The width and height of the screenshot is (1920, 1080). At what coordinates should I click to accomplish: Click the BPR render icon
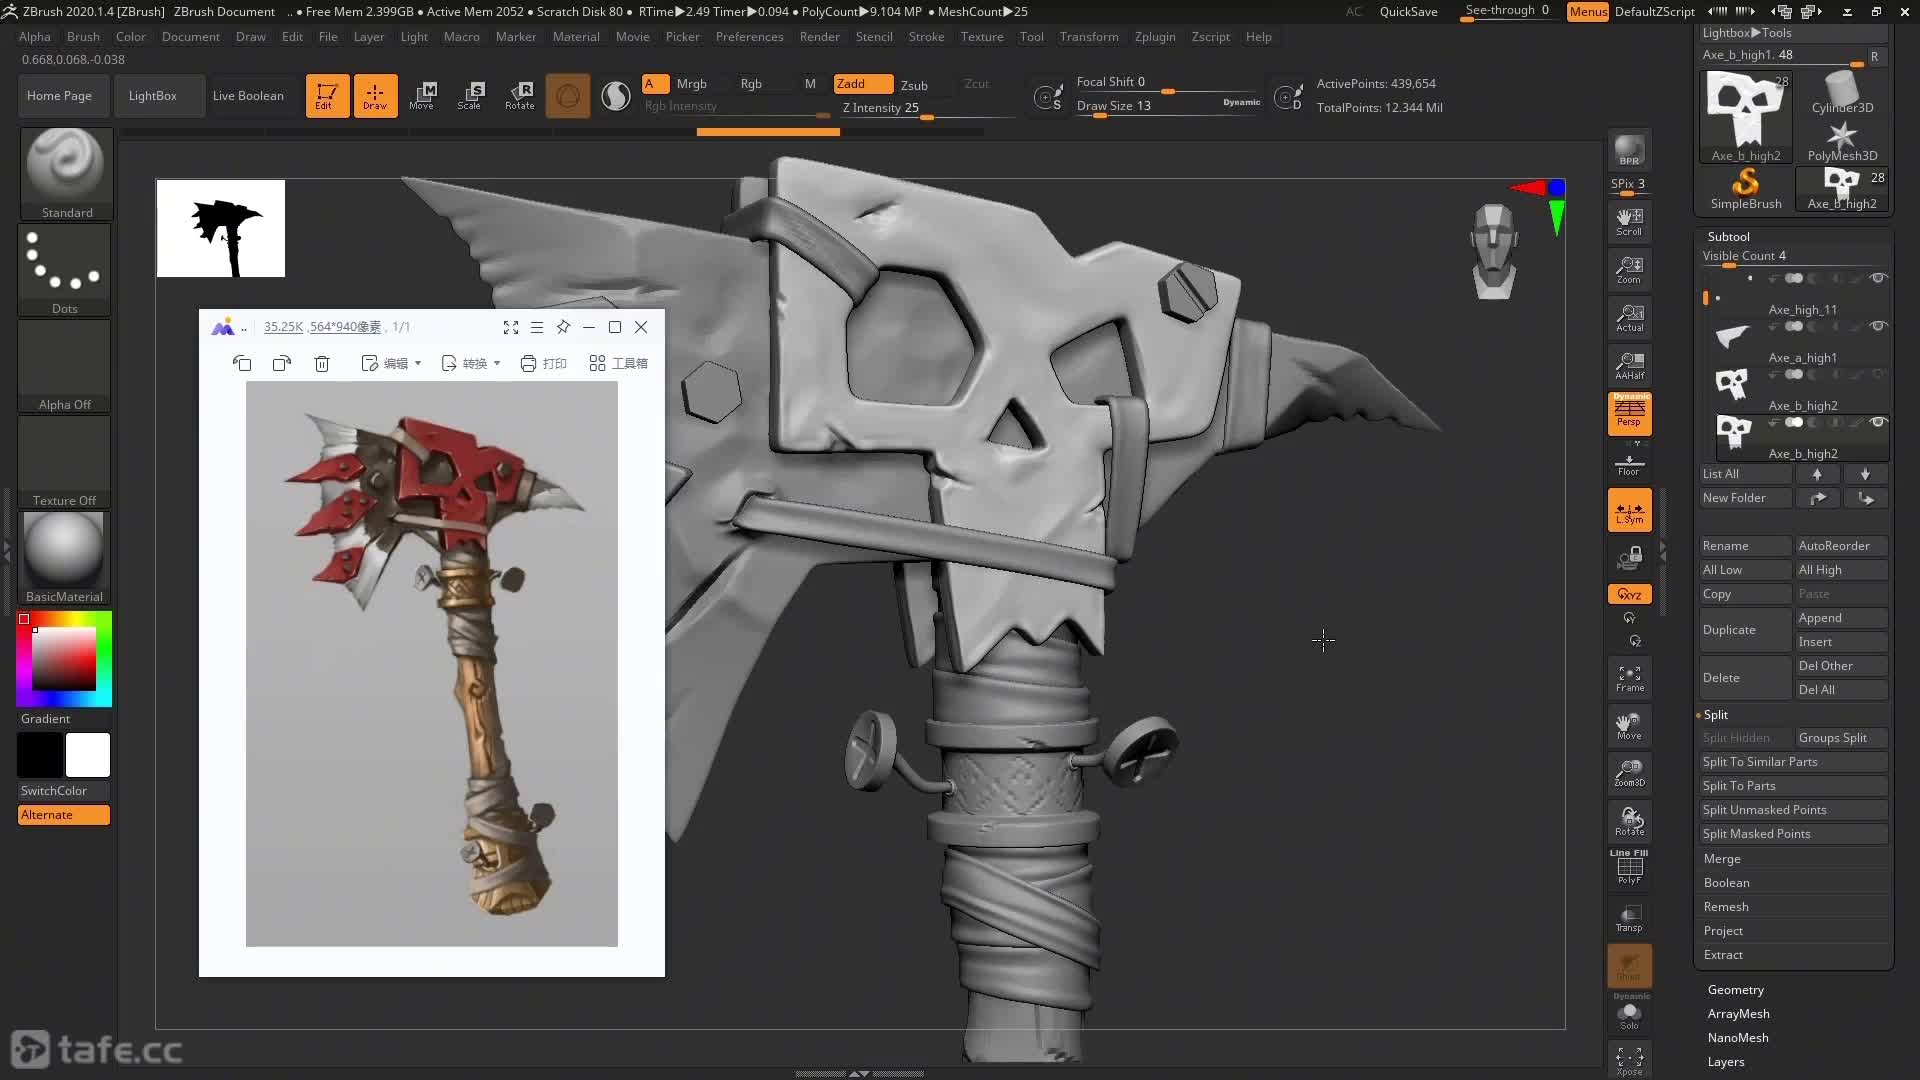[1629, 150]
